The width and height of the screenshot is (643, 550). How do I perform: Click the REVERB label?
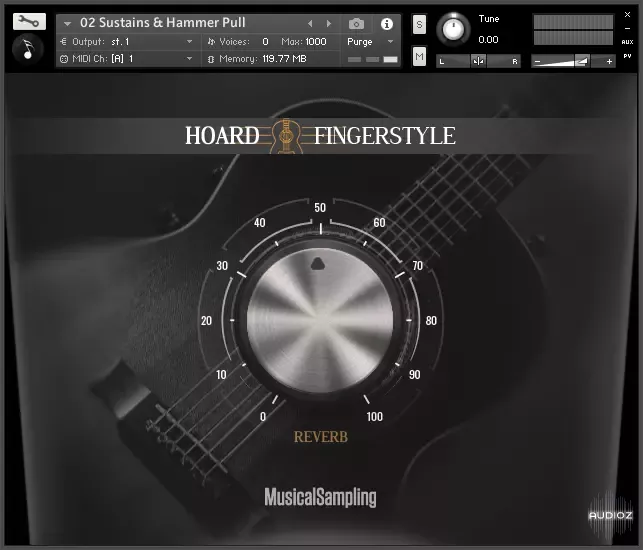pos(320,437)
